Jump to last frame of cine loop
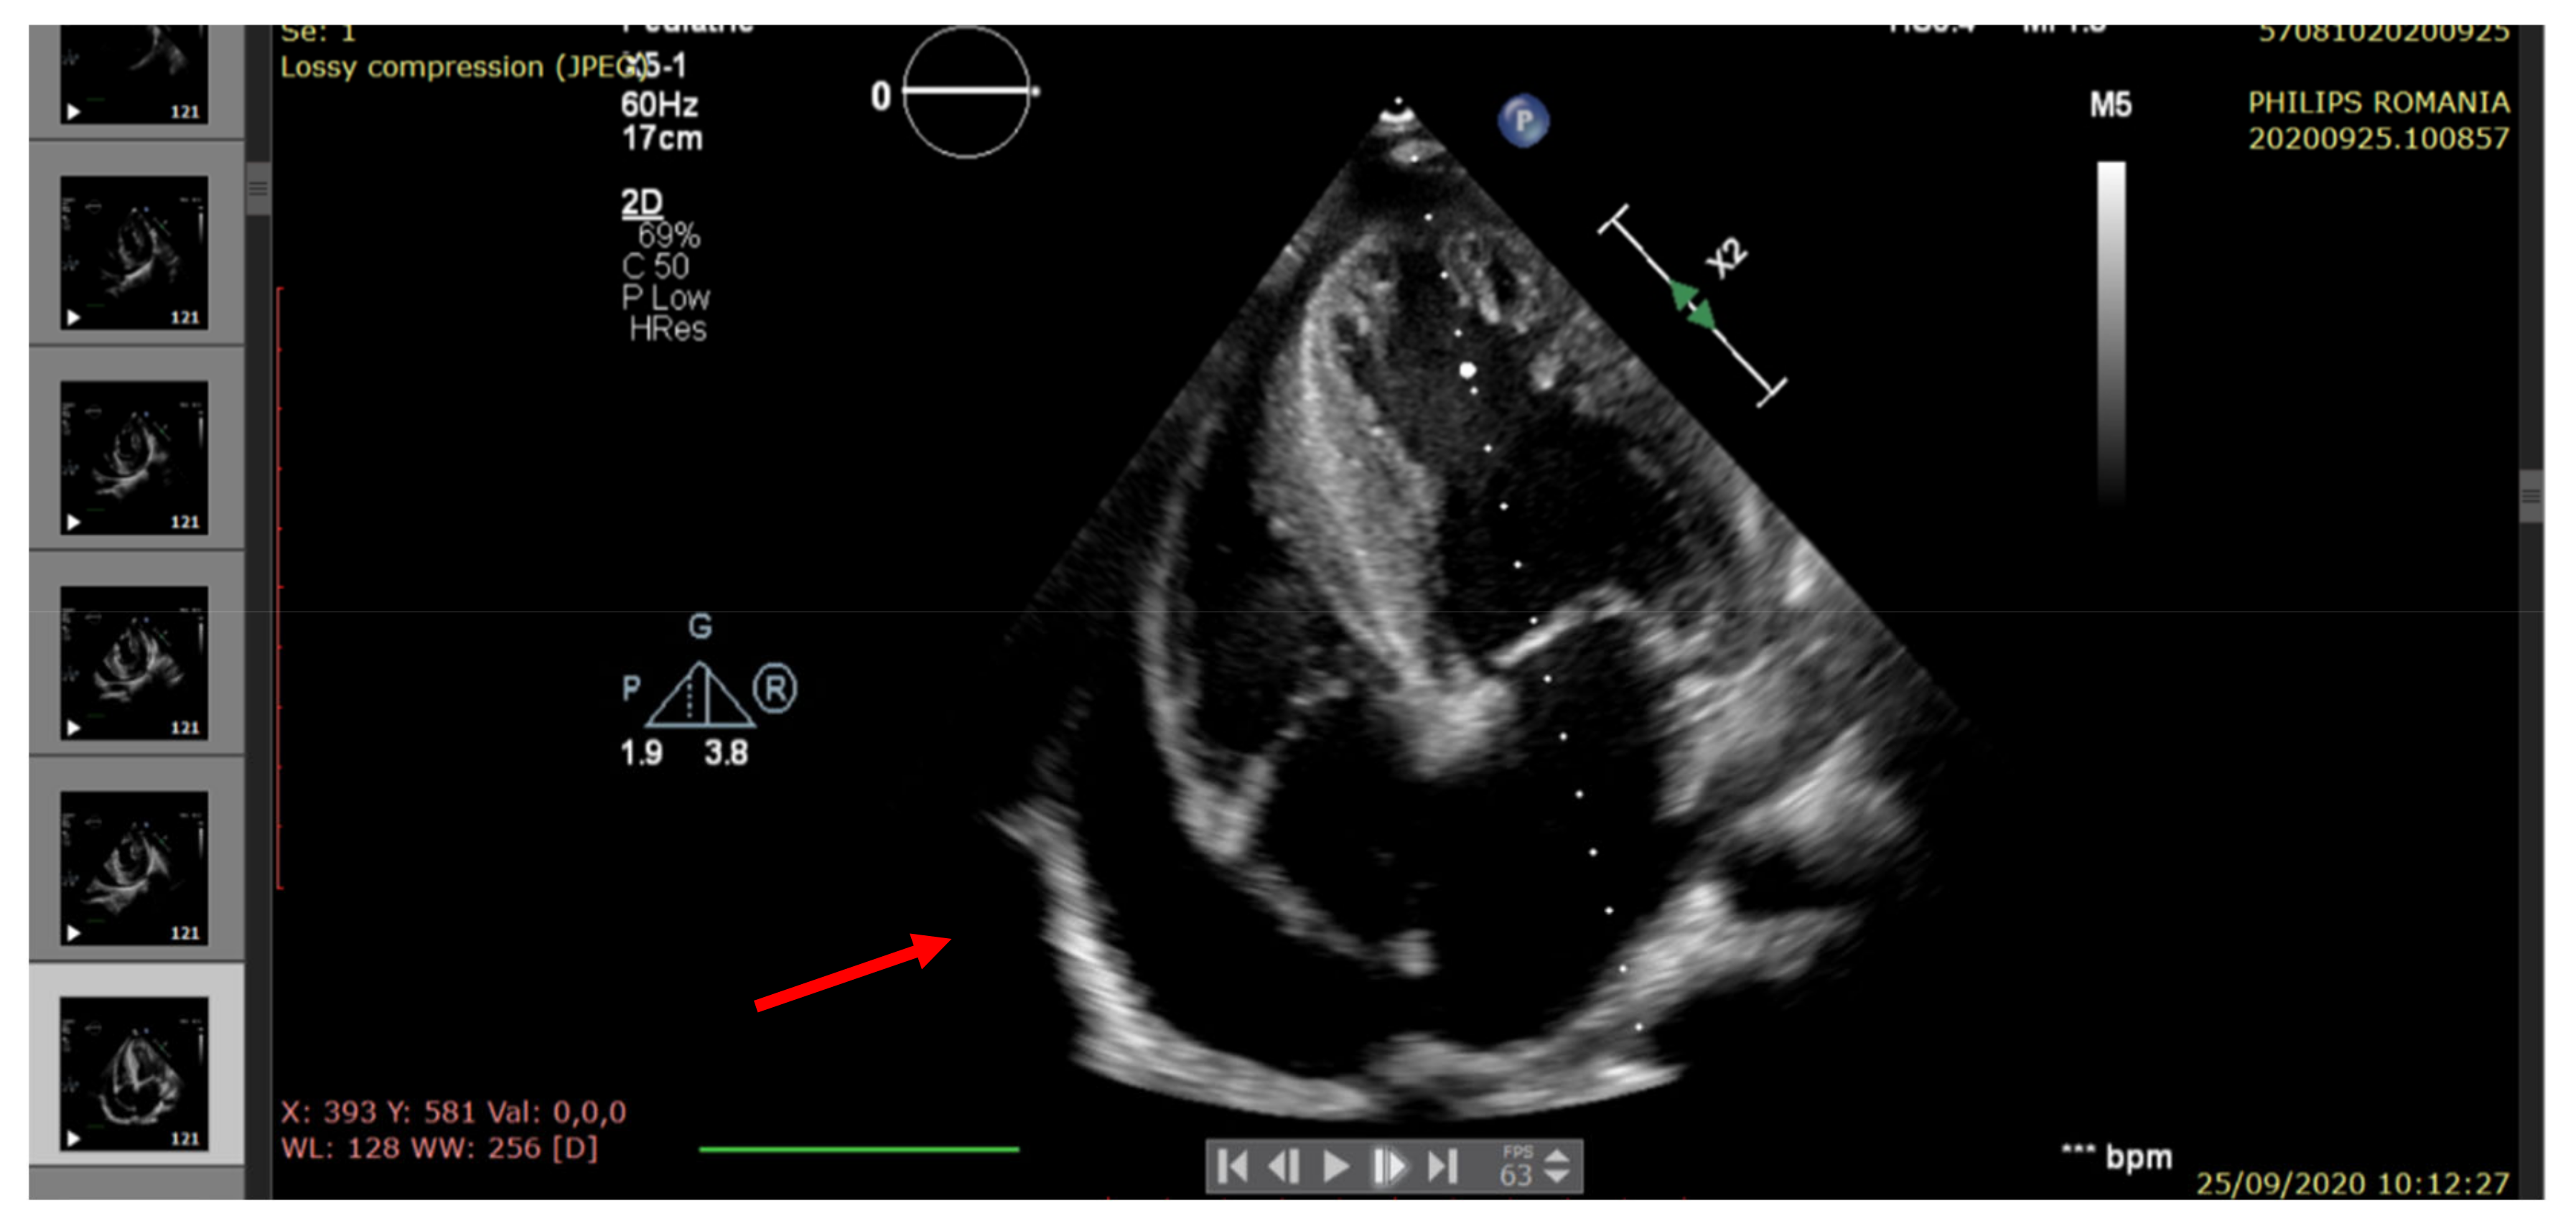This screenshot has width=2576, height=1226. (1442, 1166)
